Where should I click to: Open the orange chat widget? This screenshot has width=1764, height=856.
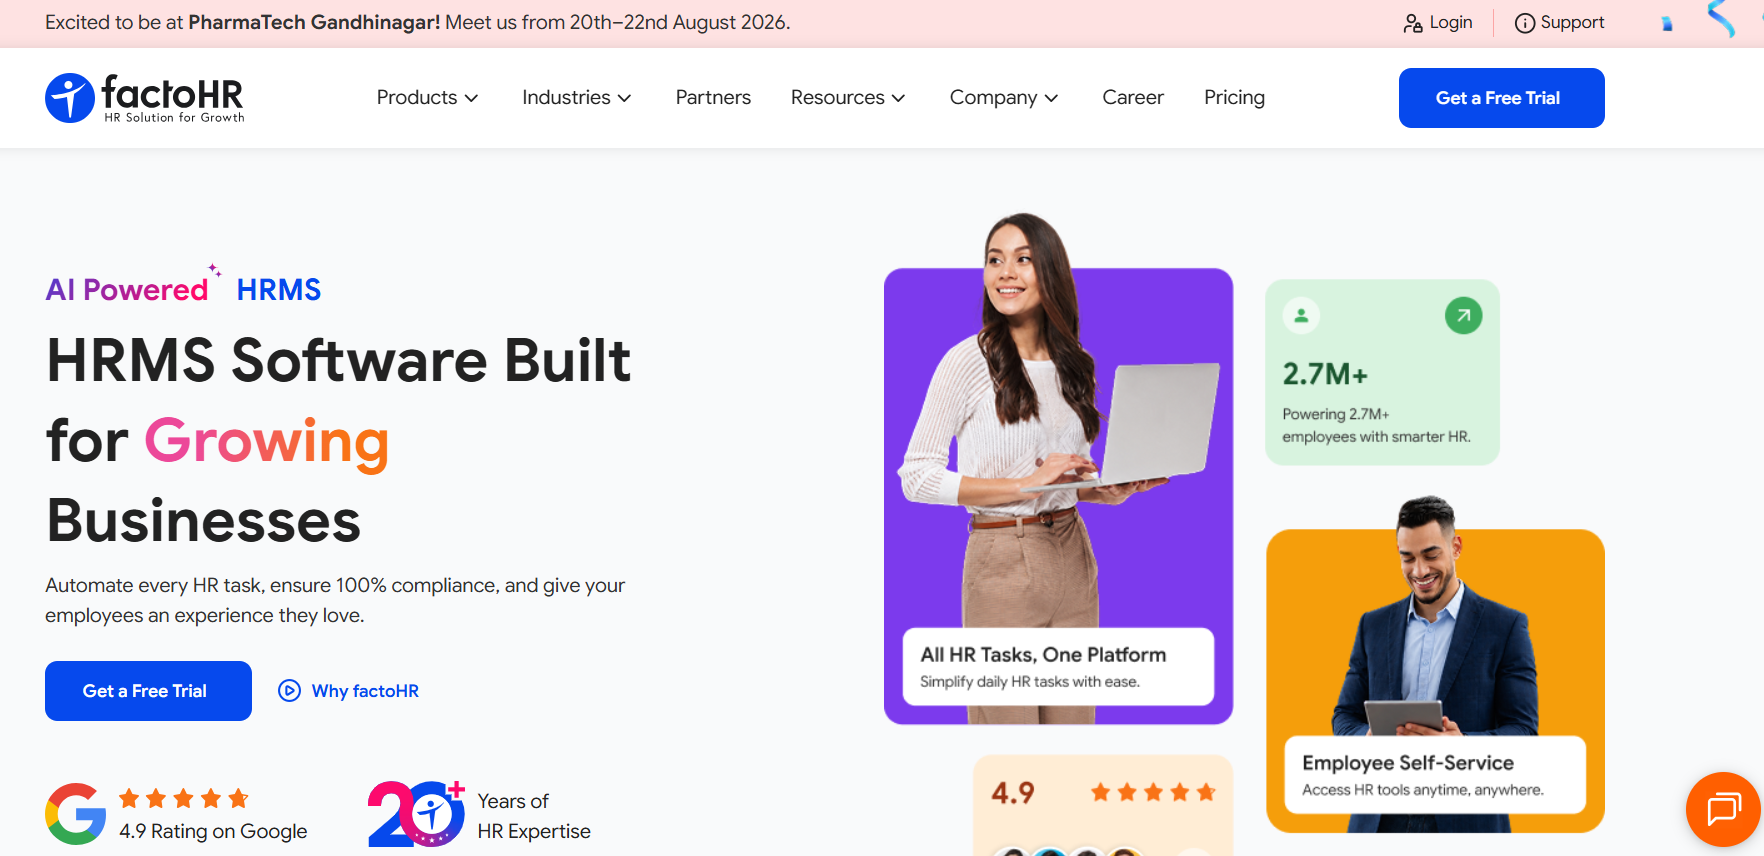coord(1723,809)
